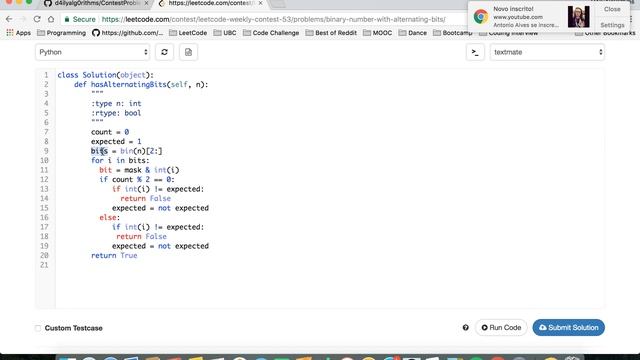This screenshot has width=640, height=360.
Task: Click the notification profile thumbnail
Action: pos(578,17)
